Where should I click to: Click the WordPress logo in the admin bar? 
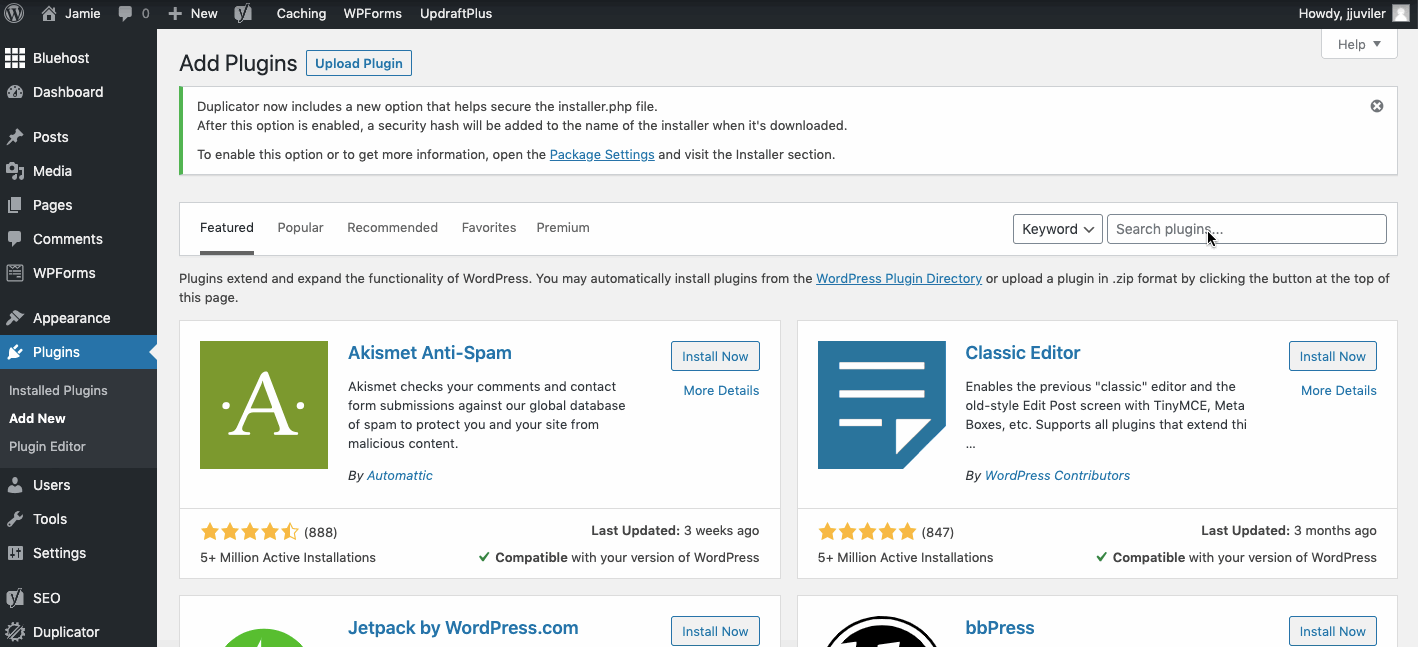[13, 13]
